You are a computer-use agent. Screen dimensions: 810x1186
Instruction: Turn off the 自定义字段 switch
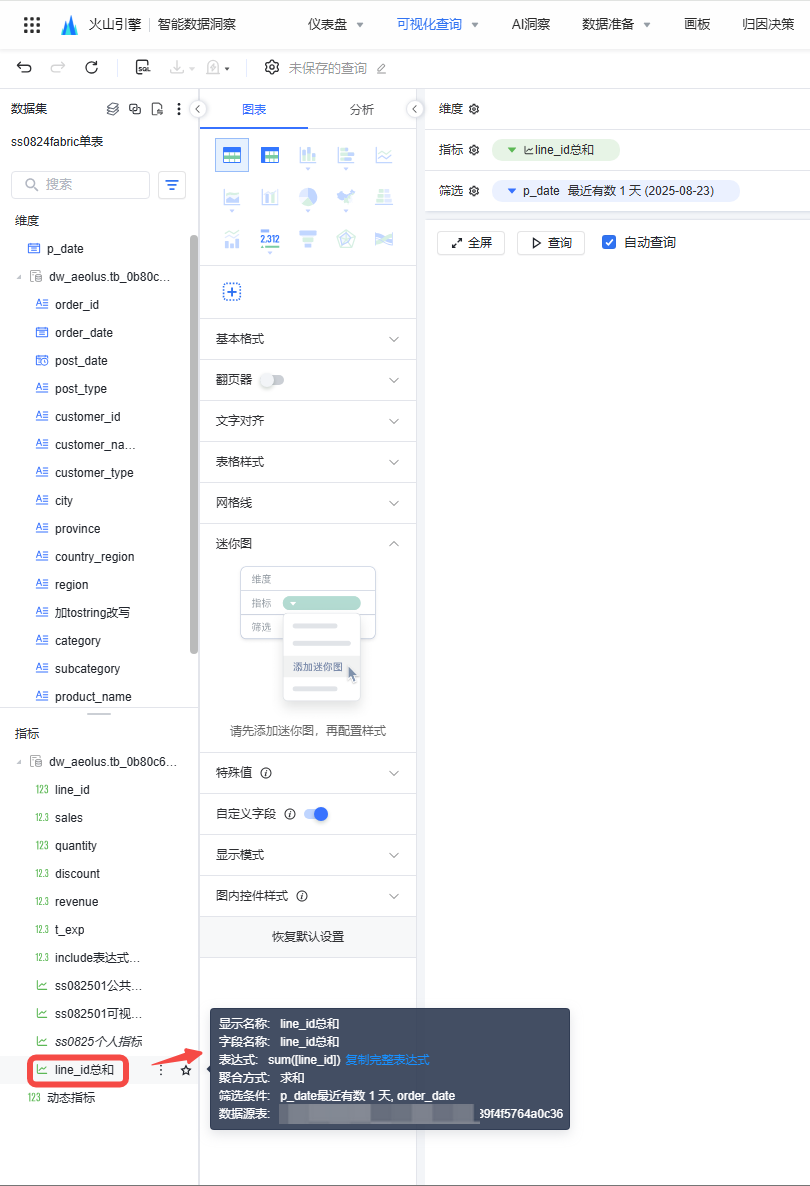coord(316,814)
